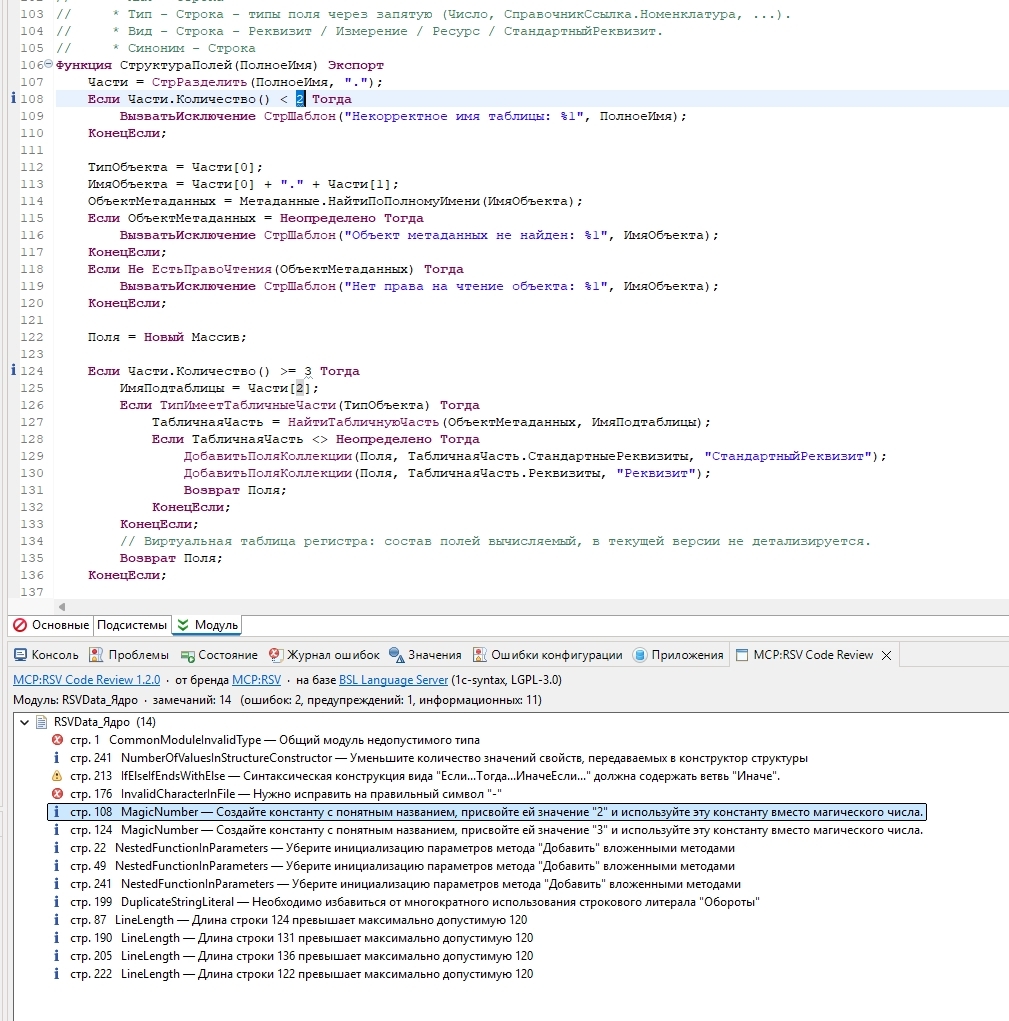Open the Основные tab
The width and height of the screenshot is (1009, 1021).
click(51, 625)
